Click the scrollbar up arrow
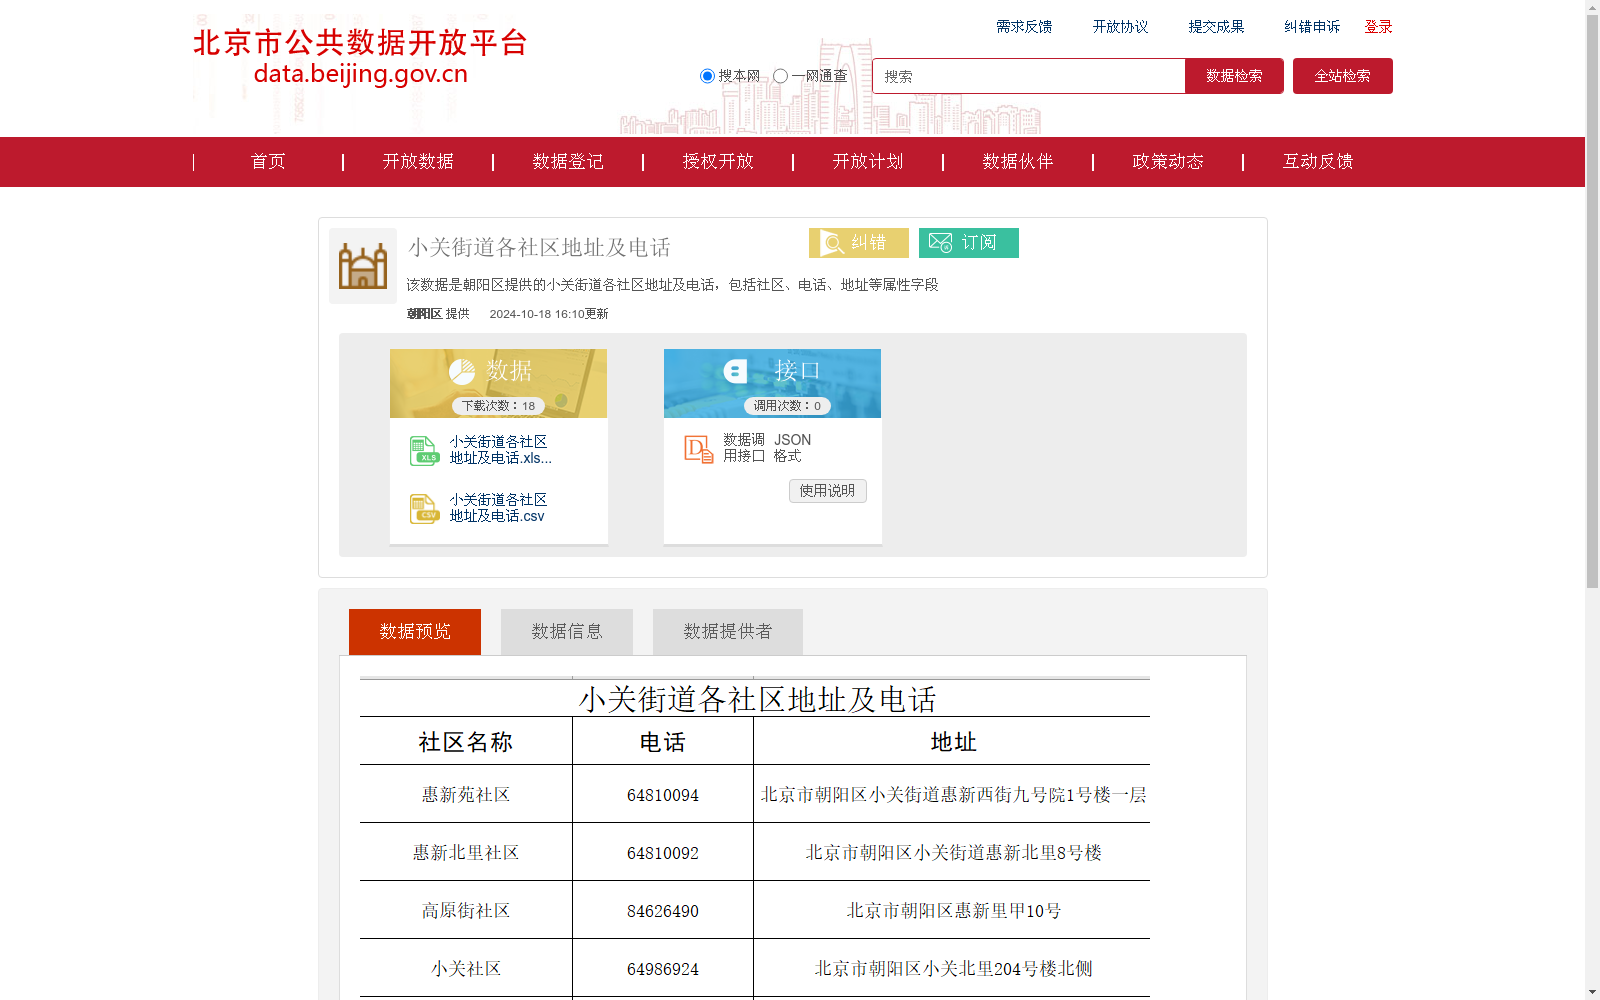This screenshot has width=1600, height=1000. 1592,8
